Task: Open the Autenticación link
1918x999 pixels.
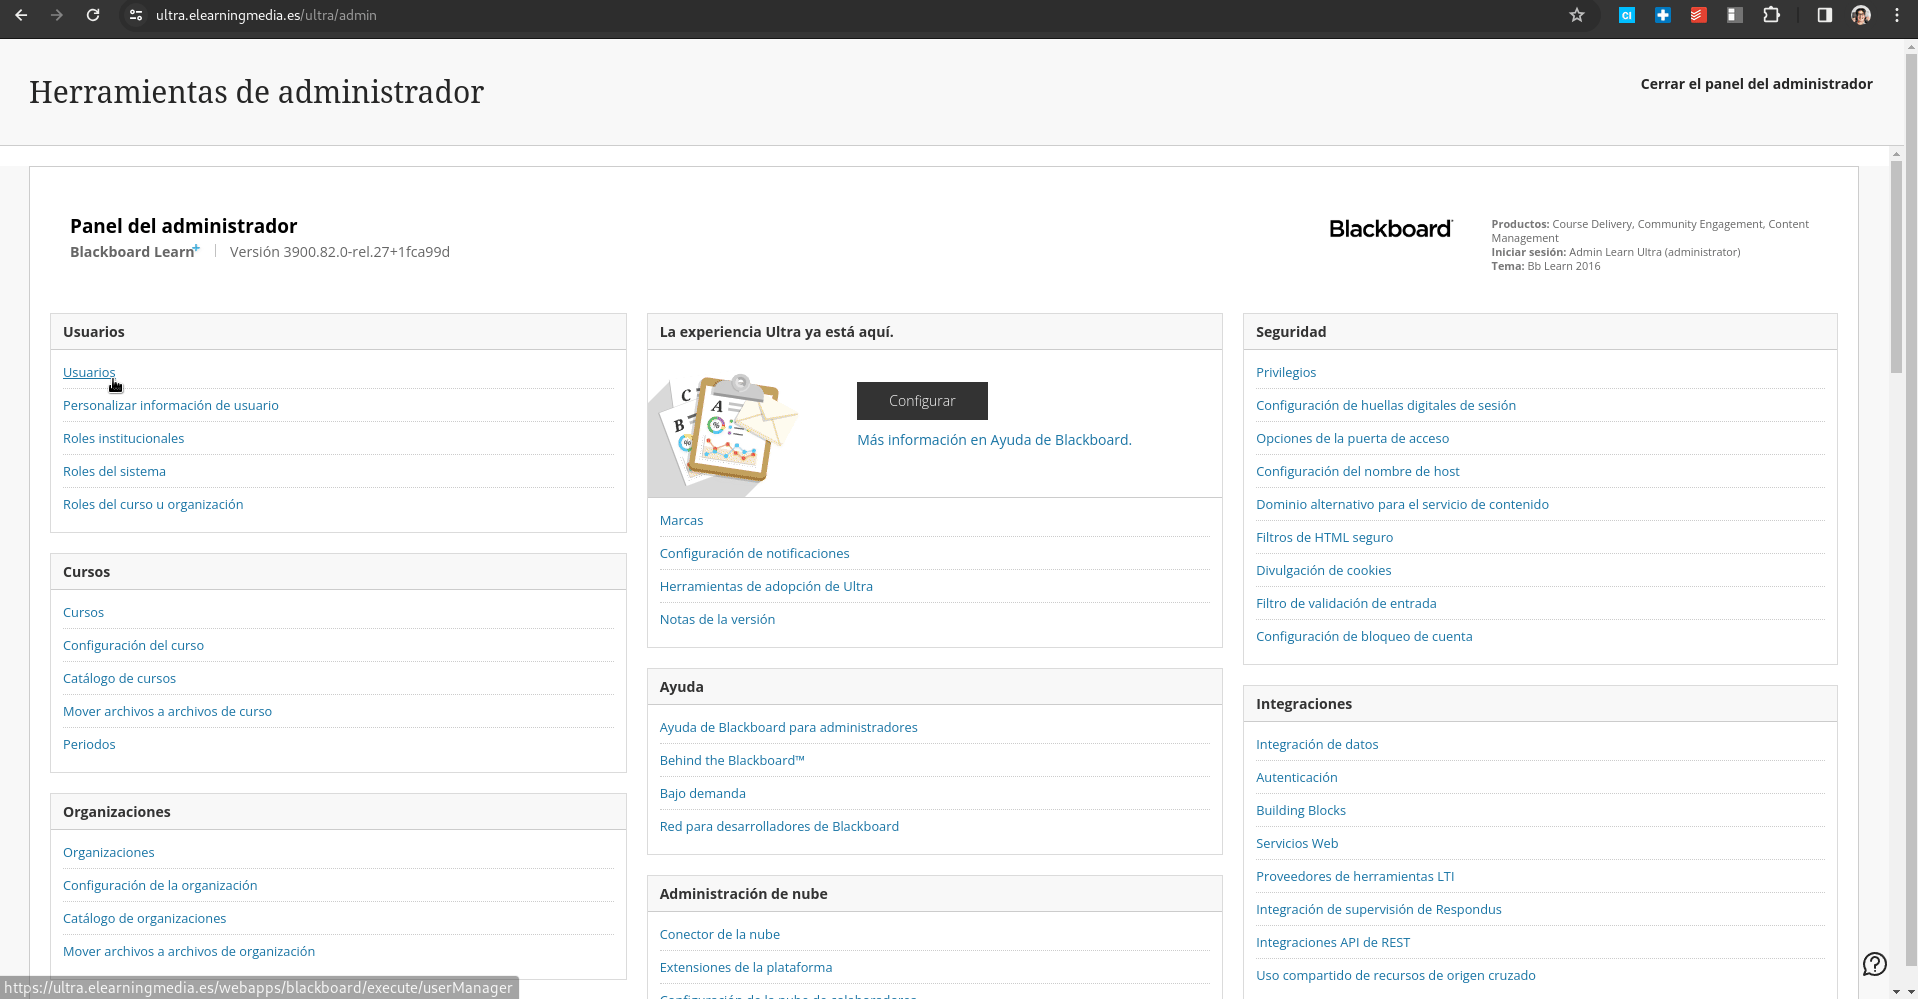Action: [1296, 777]
